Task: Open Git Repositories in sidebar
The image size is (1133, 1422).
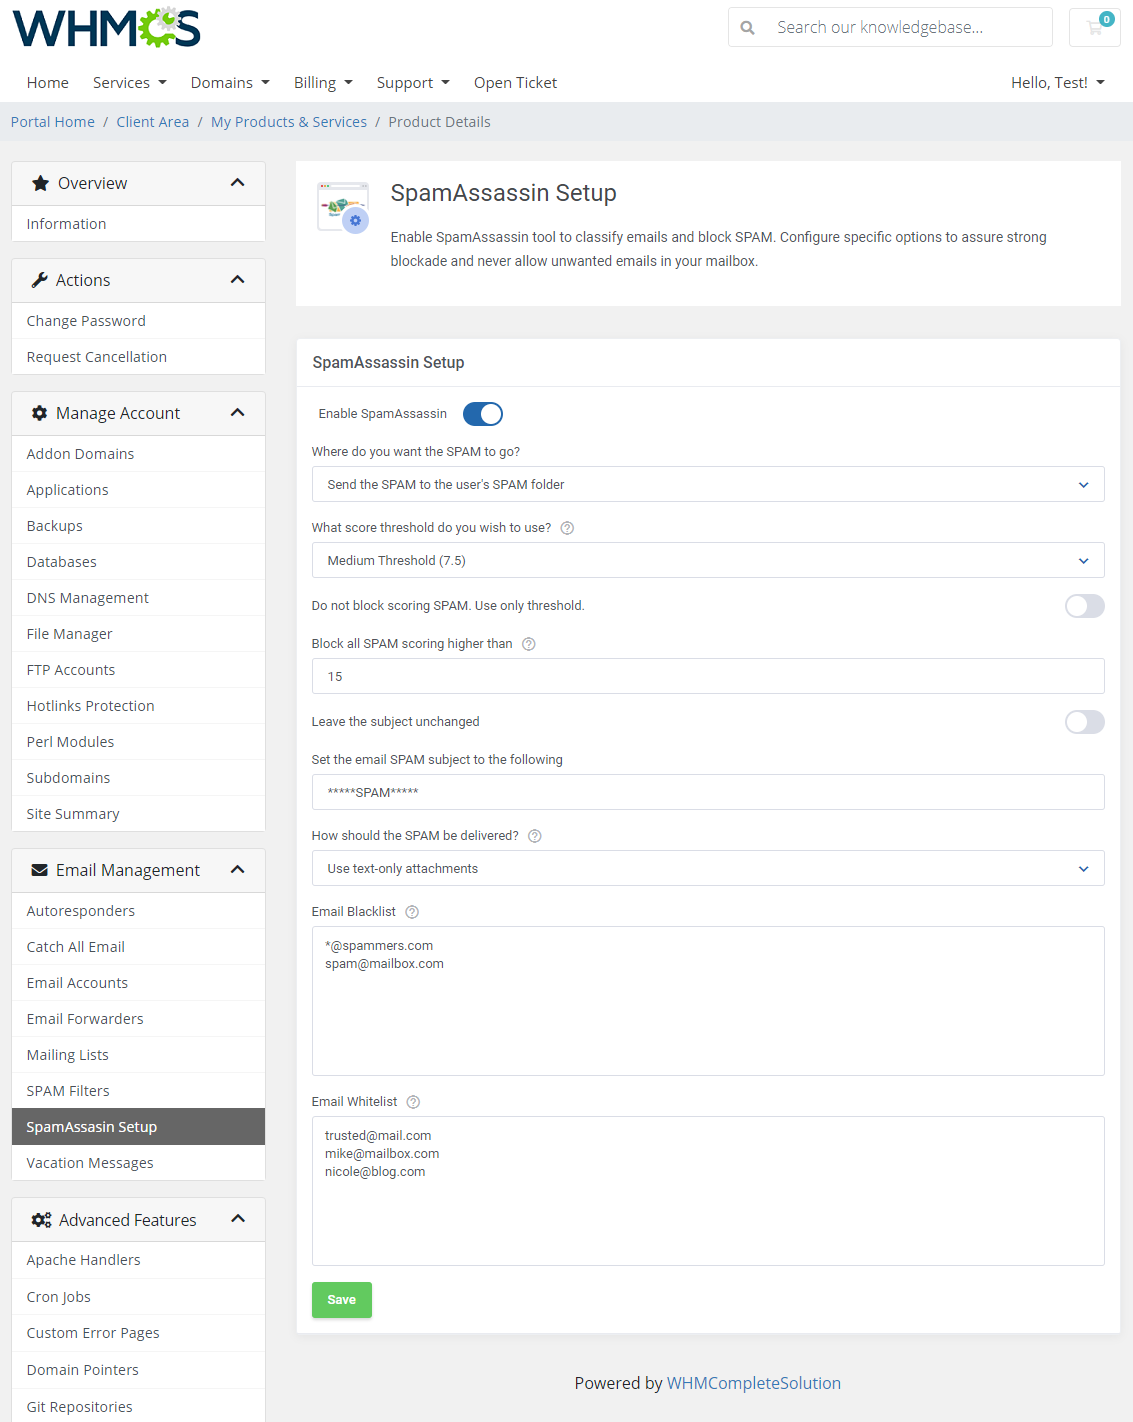Action: point(138,1407)
